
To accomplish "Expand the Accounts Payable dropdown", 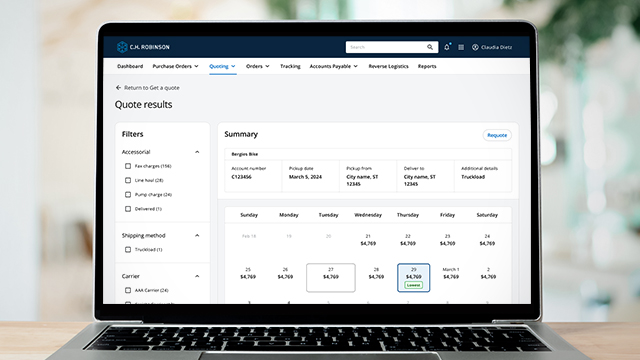I will tap(333, 66).
